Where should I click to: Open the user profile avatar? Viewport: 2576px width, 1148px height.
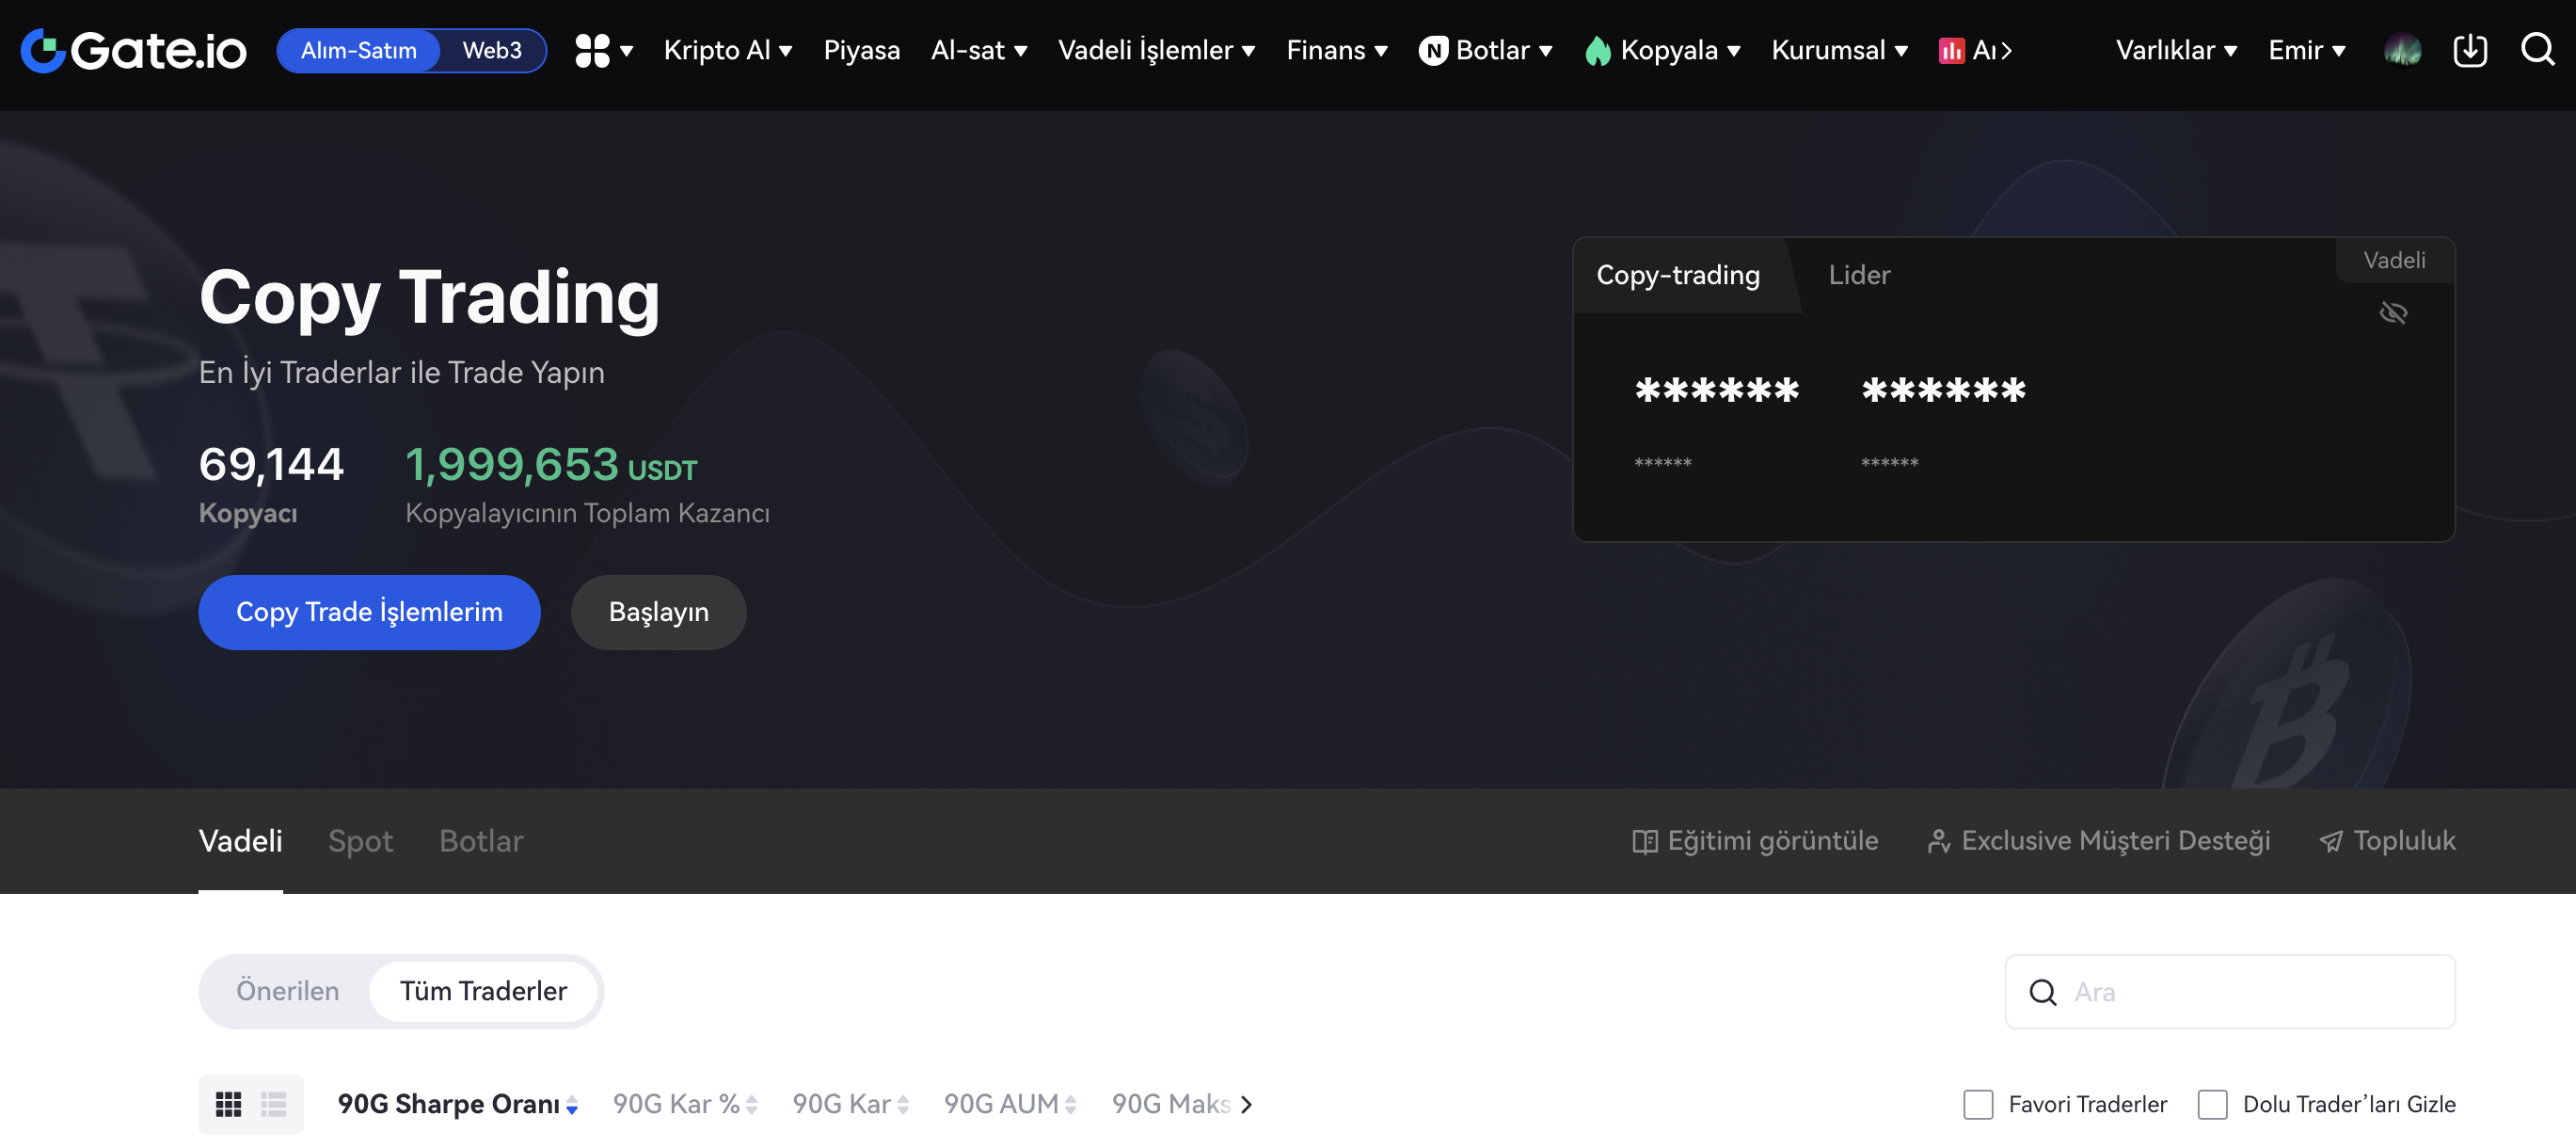[2402, 50]
